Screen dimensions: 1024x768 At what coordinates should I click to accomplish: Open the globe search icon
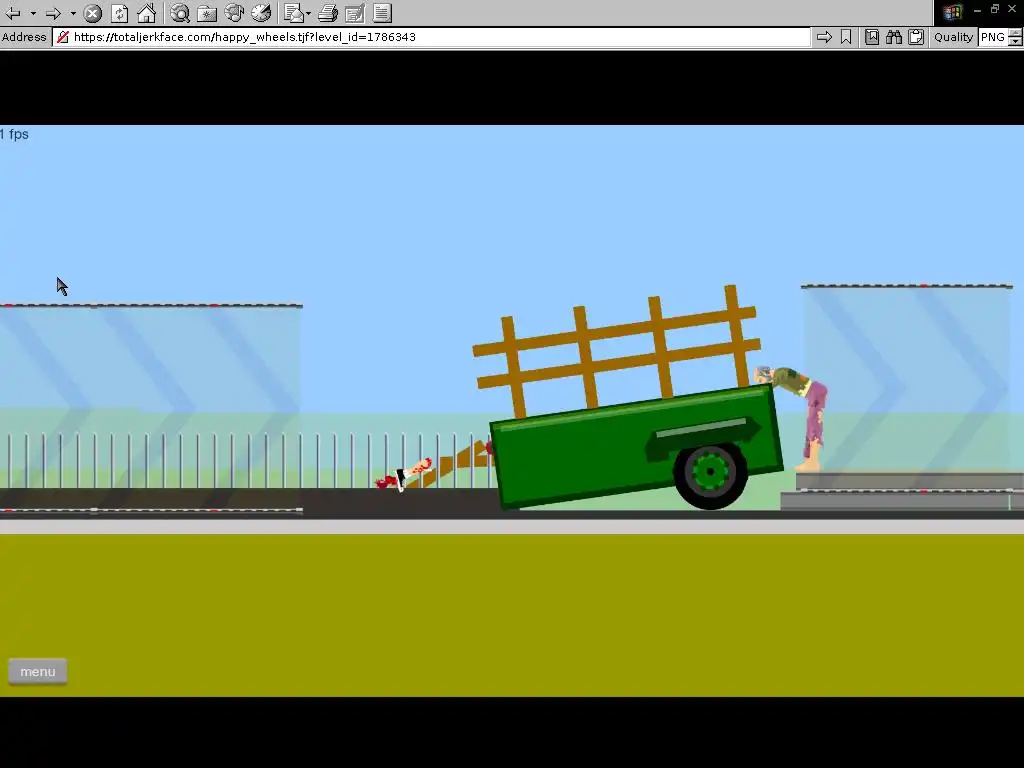180,13
